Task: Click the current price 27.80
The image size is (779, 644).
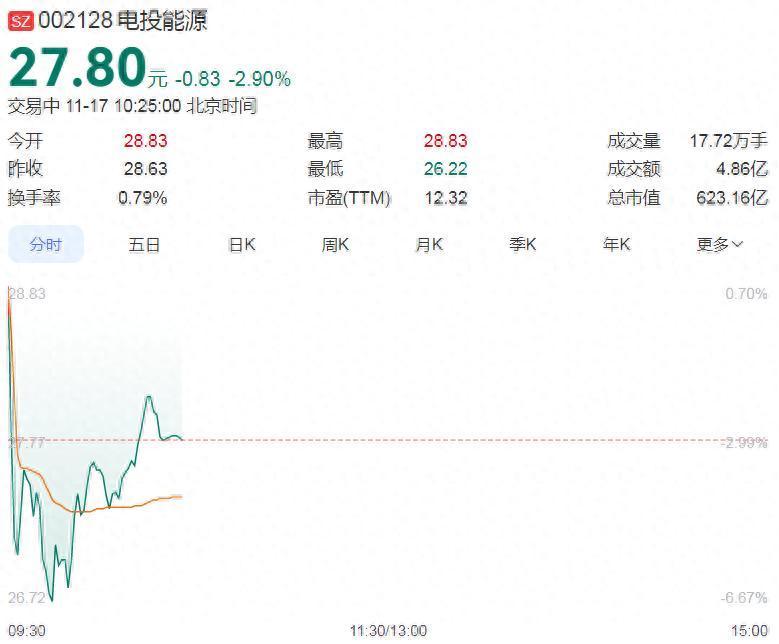Action: (78, 68)
